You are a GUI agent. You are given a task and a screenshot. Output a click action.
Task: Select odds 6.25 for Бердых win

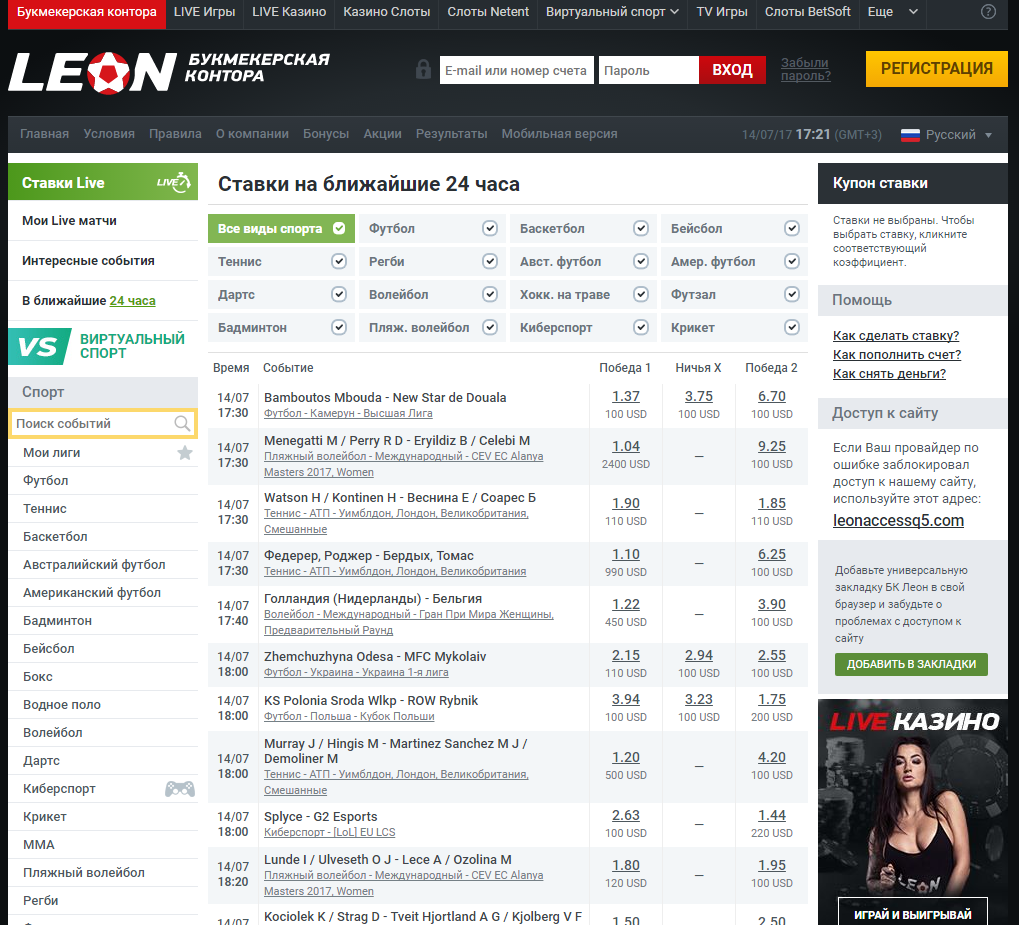pos(771,554)
